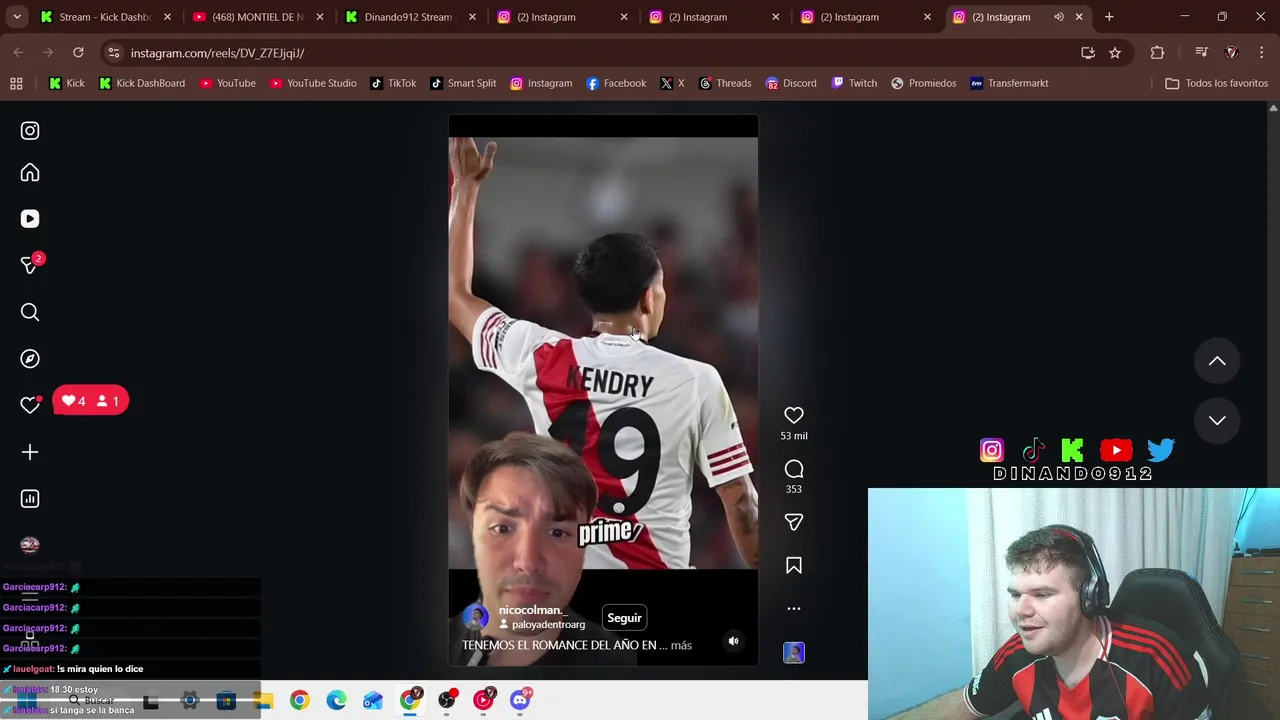Mute audio on playing Instagram tab

(x=1059, y=17)
